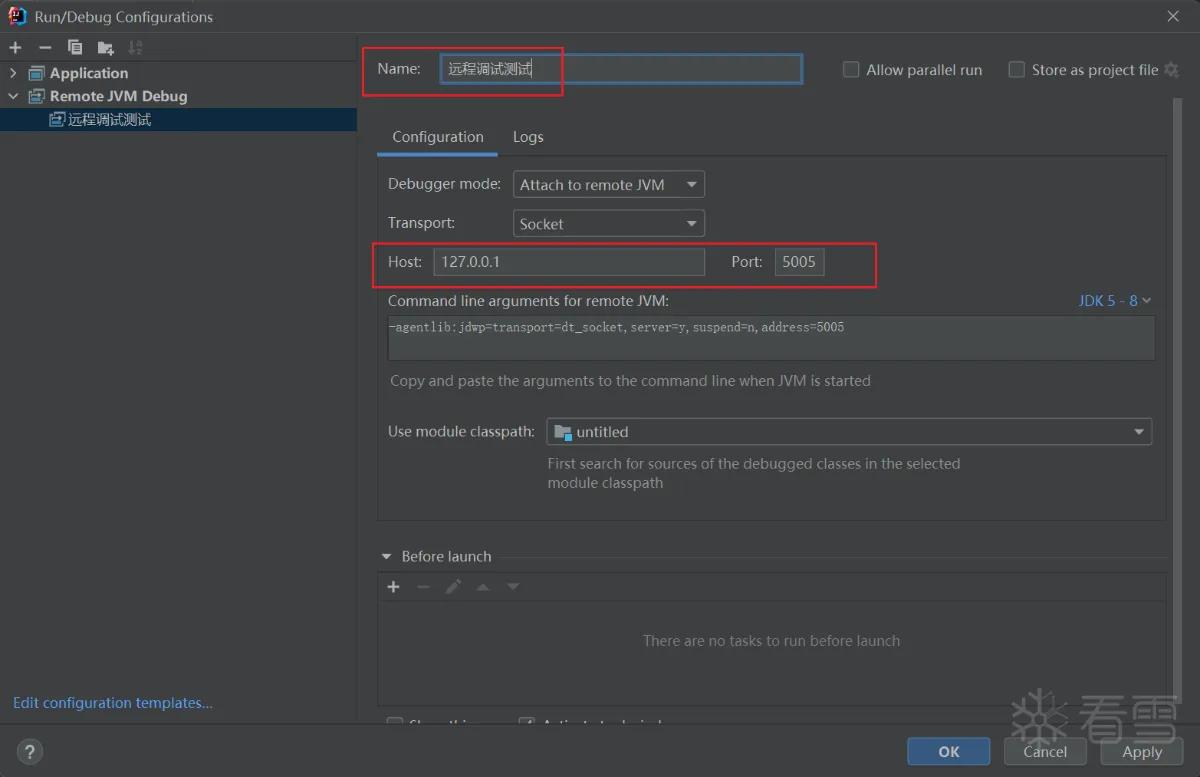This screenshot has width=1200, height=777.
Task: Open help via question mark icon
Action: pyautogui.click(x=29, y=752)
